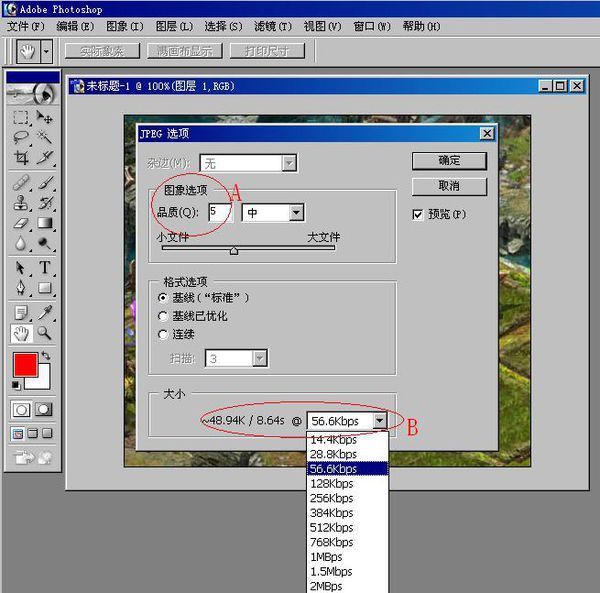
Task: Select the Slice tool
Action: (x=44, y=158)
